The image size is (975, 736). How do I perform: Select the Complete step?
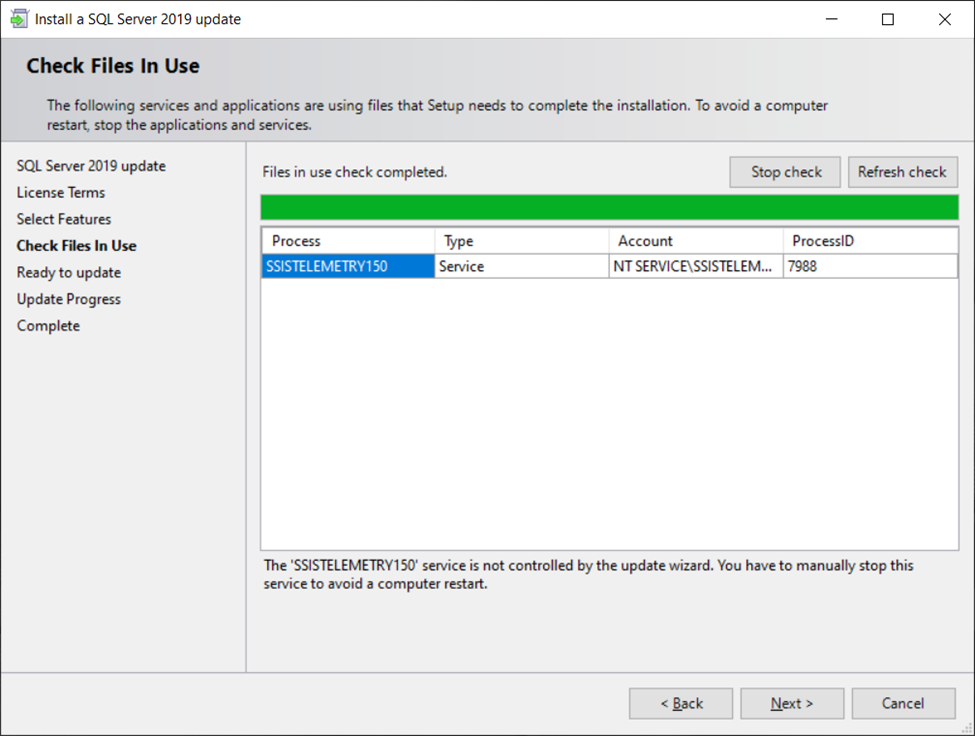click(x=49, y=326)
